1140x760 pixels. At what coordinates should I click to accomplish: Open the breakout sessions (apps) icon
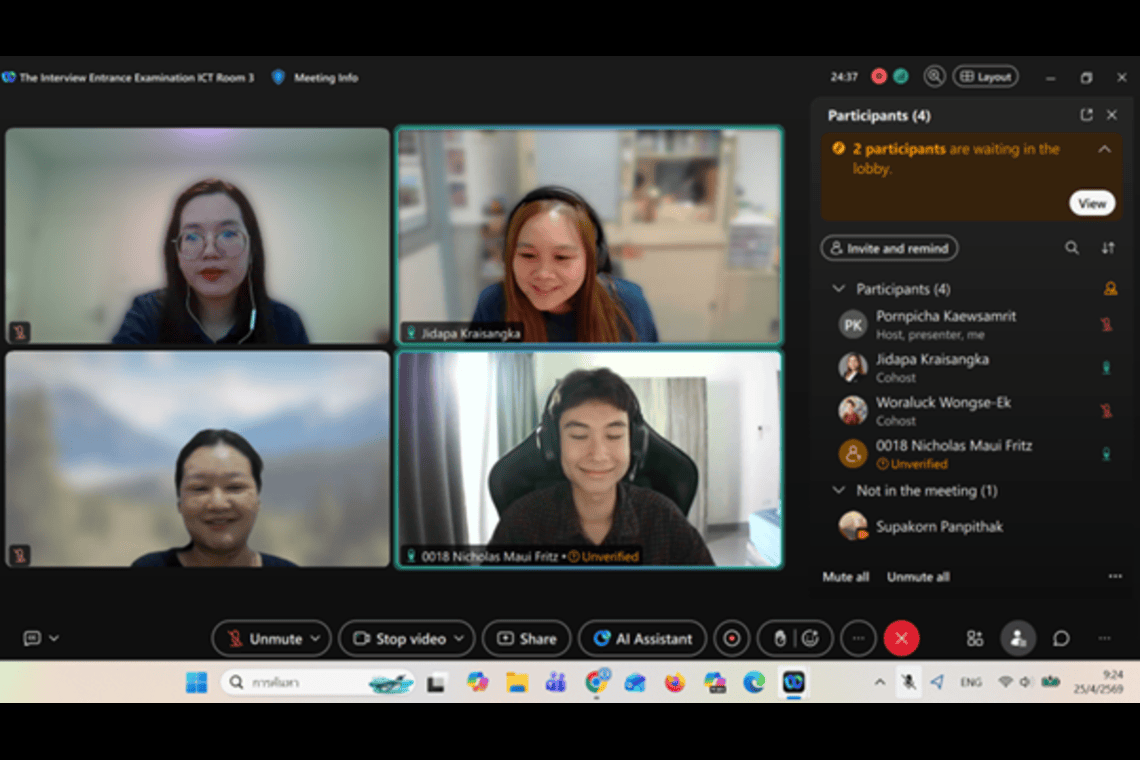974,638
